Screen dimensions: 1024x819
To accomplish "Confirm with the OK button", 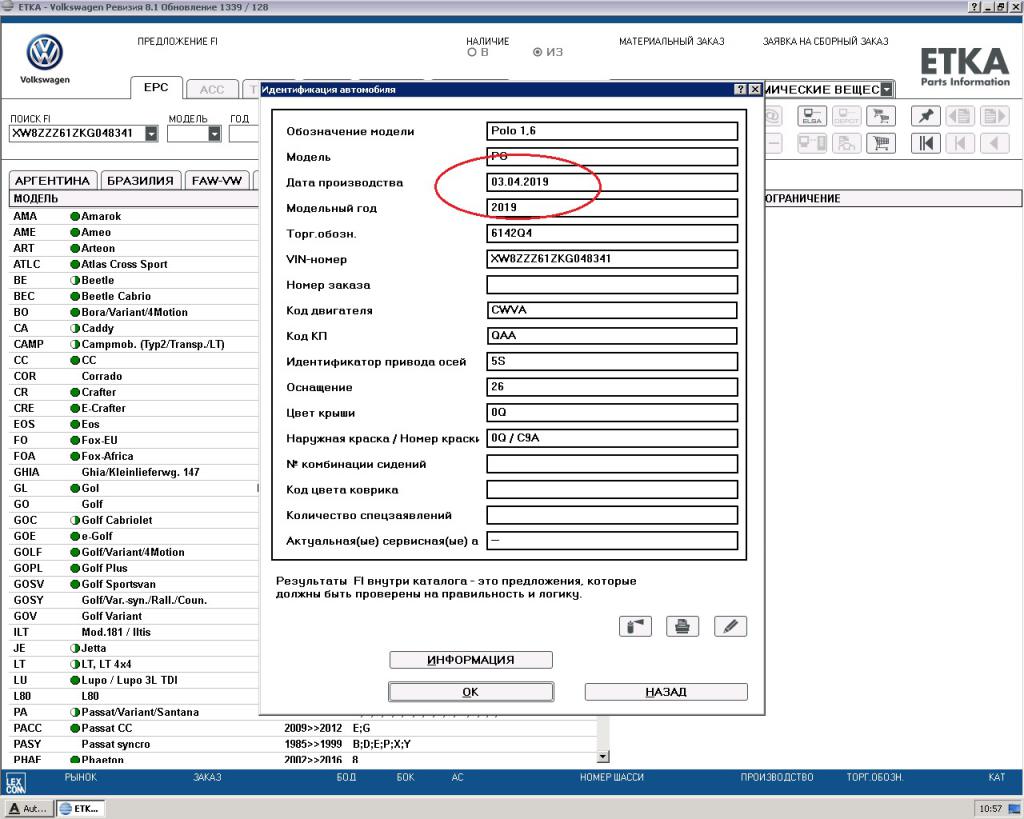I will click(471, 692).
